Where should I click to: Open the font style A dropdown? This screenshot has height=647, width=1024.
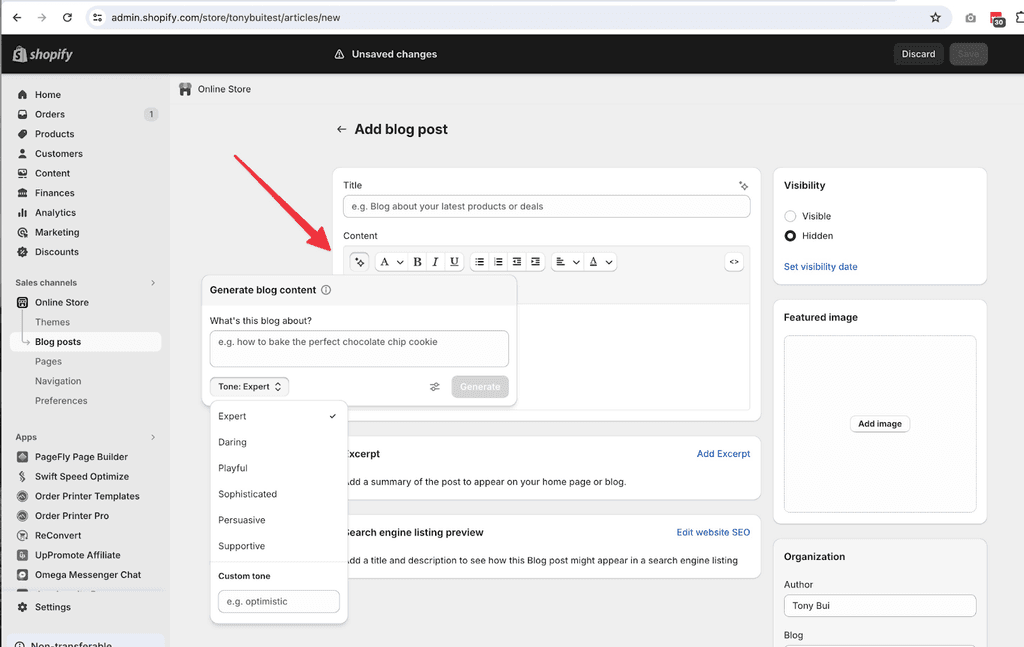[x=391, y=262]
